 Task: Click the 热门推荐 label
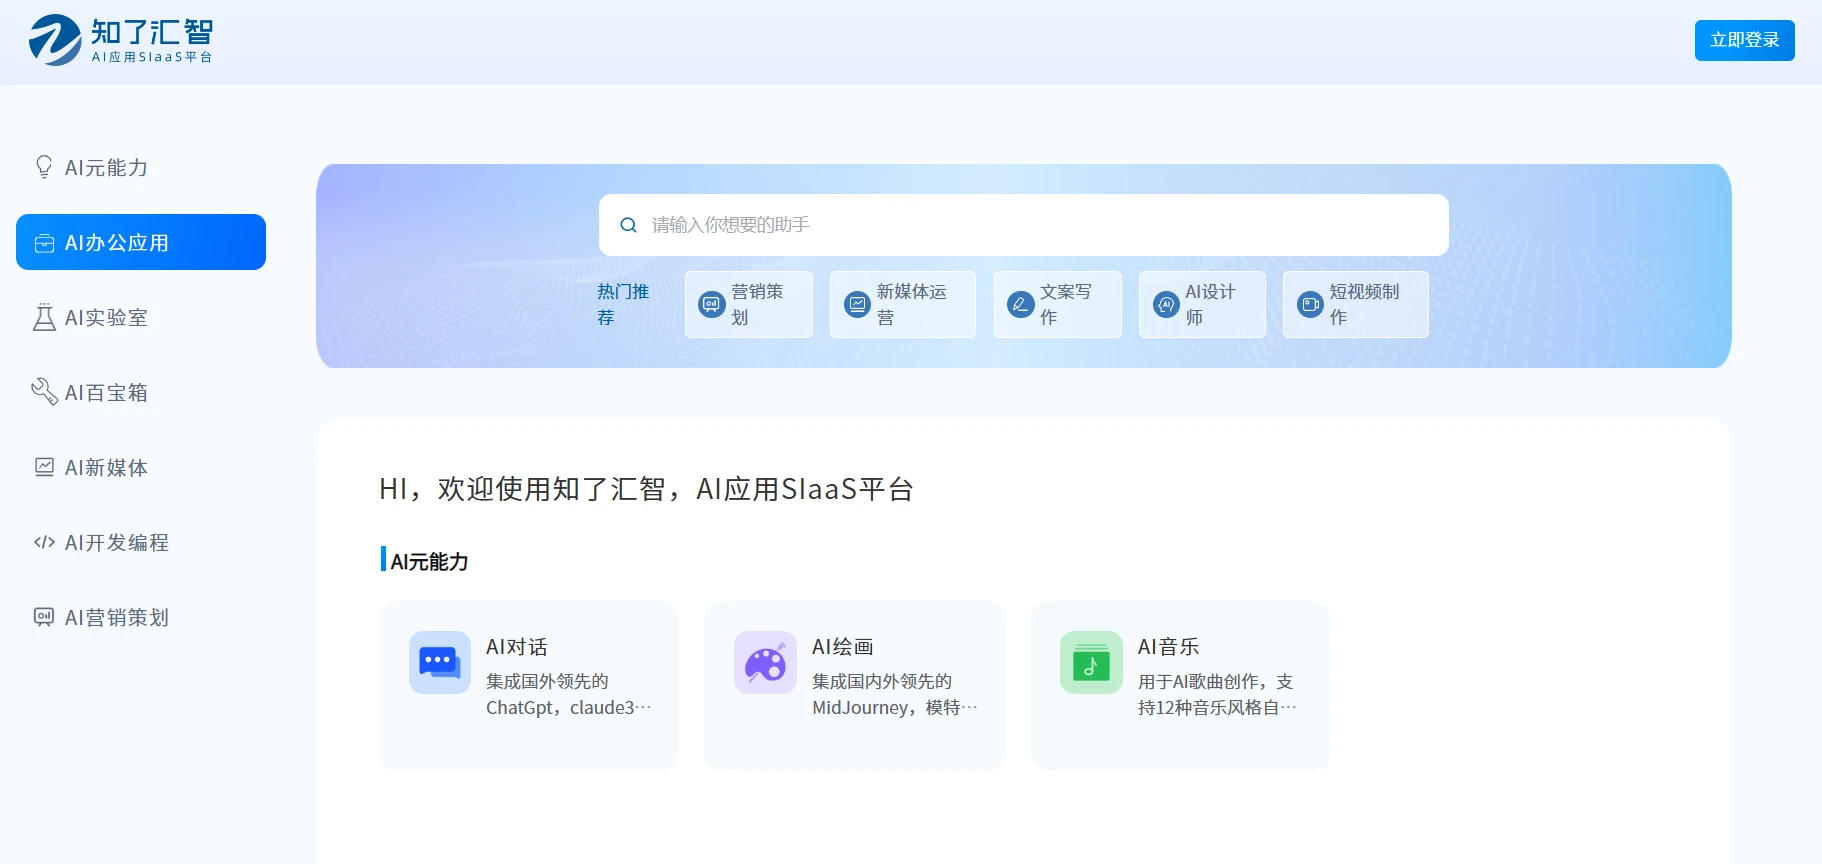pos(623,304)
